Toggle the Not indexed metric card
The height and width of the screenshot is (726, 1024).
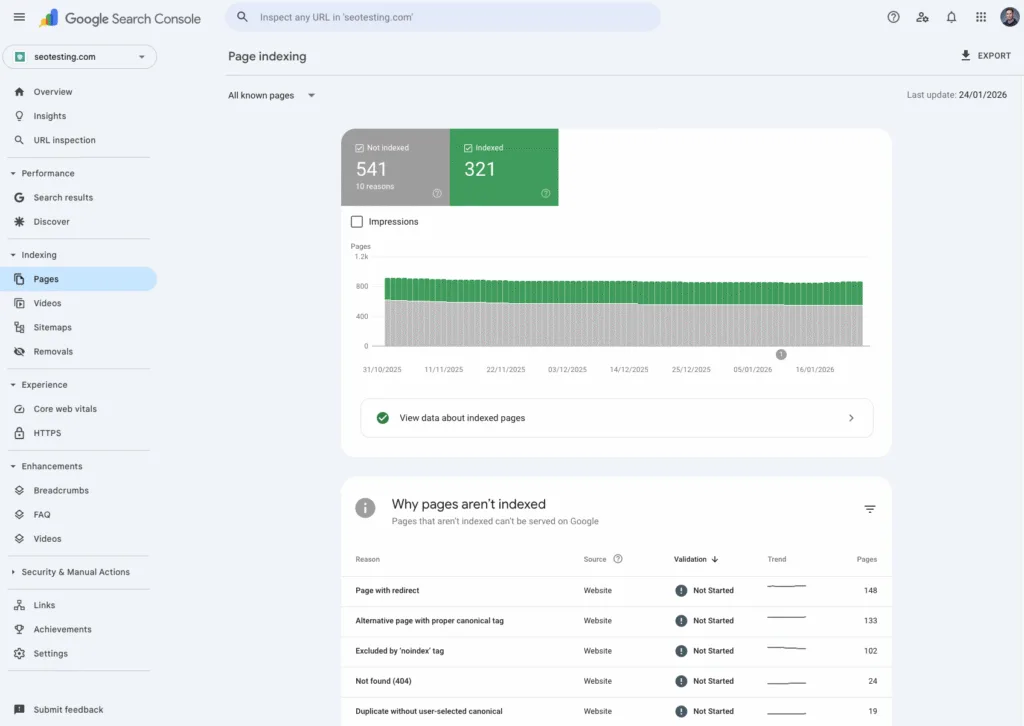[395, 167]
